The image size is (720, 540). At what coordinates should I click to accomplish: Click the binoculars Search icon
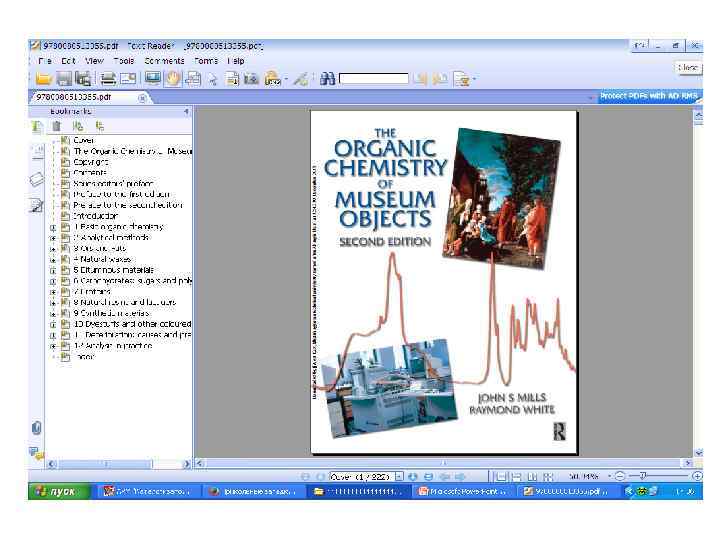(327, 79)
